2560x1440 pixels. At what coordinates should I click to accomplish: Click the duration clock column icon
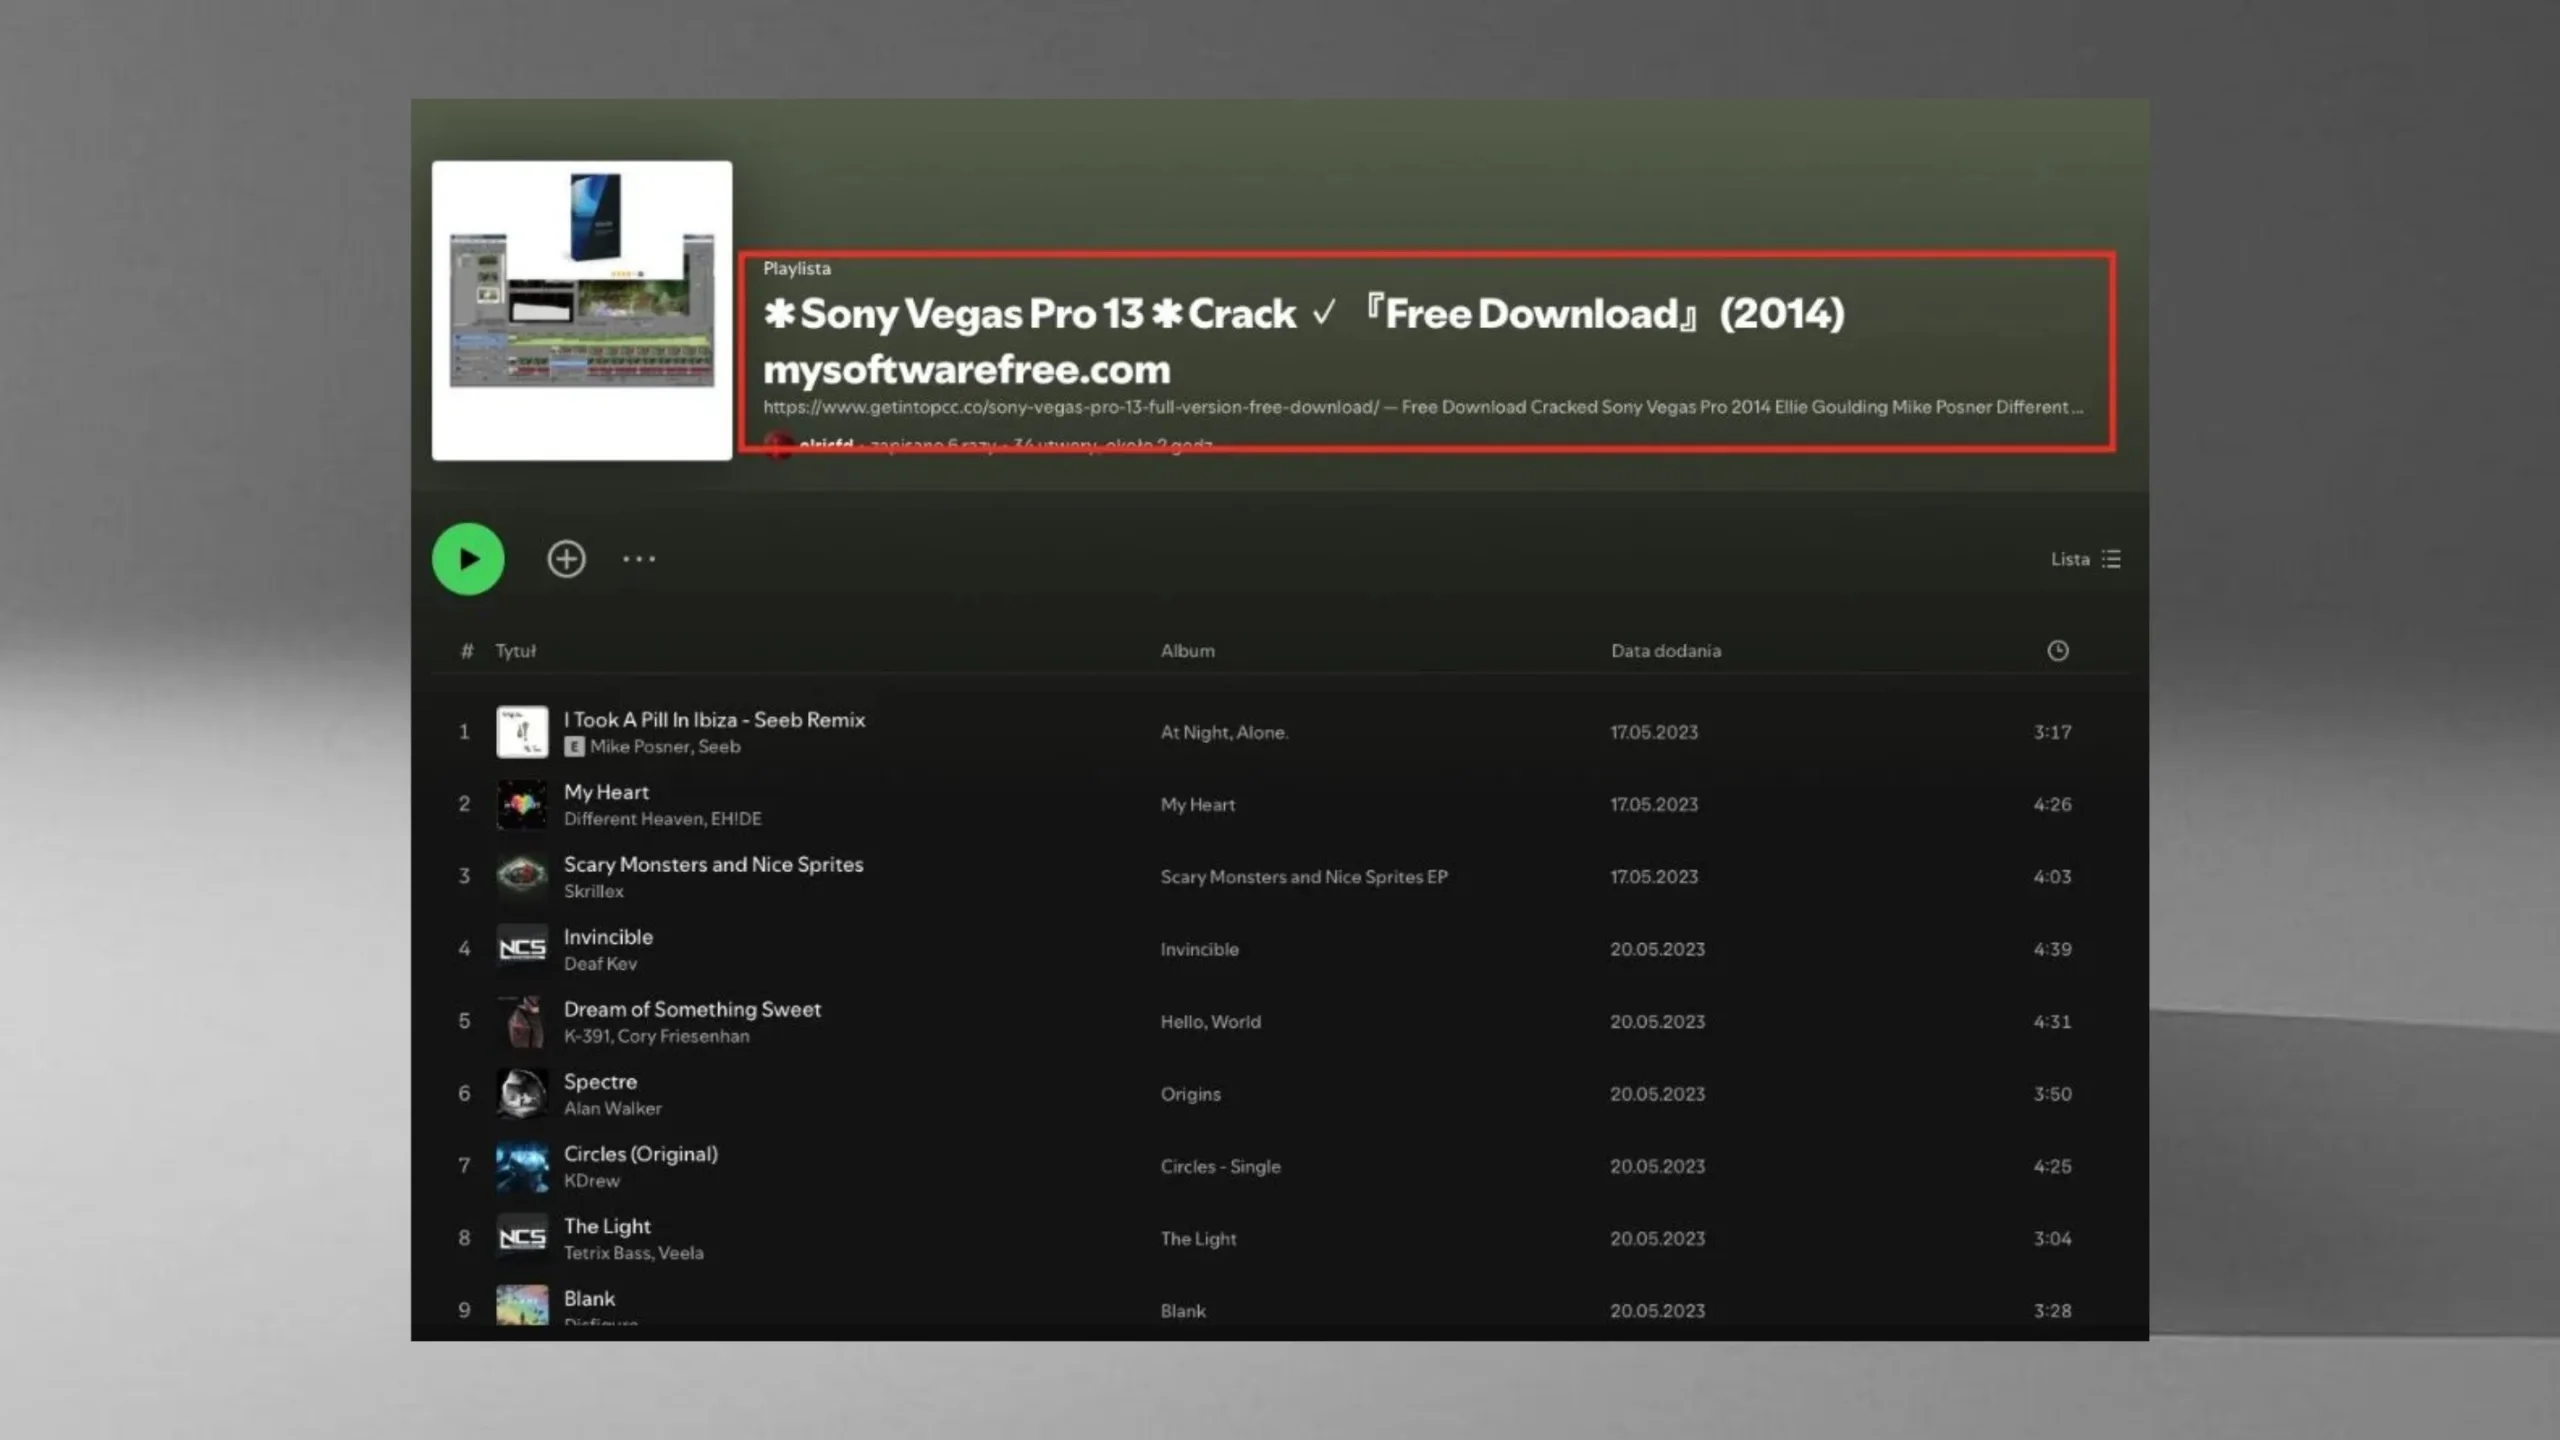2057,651
